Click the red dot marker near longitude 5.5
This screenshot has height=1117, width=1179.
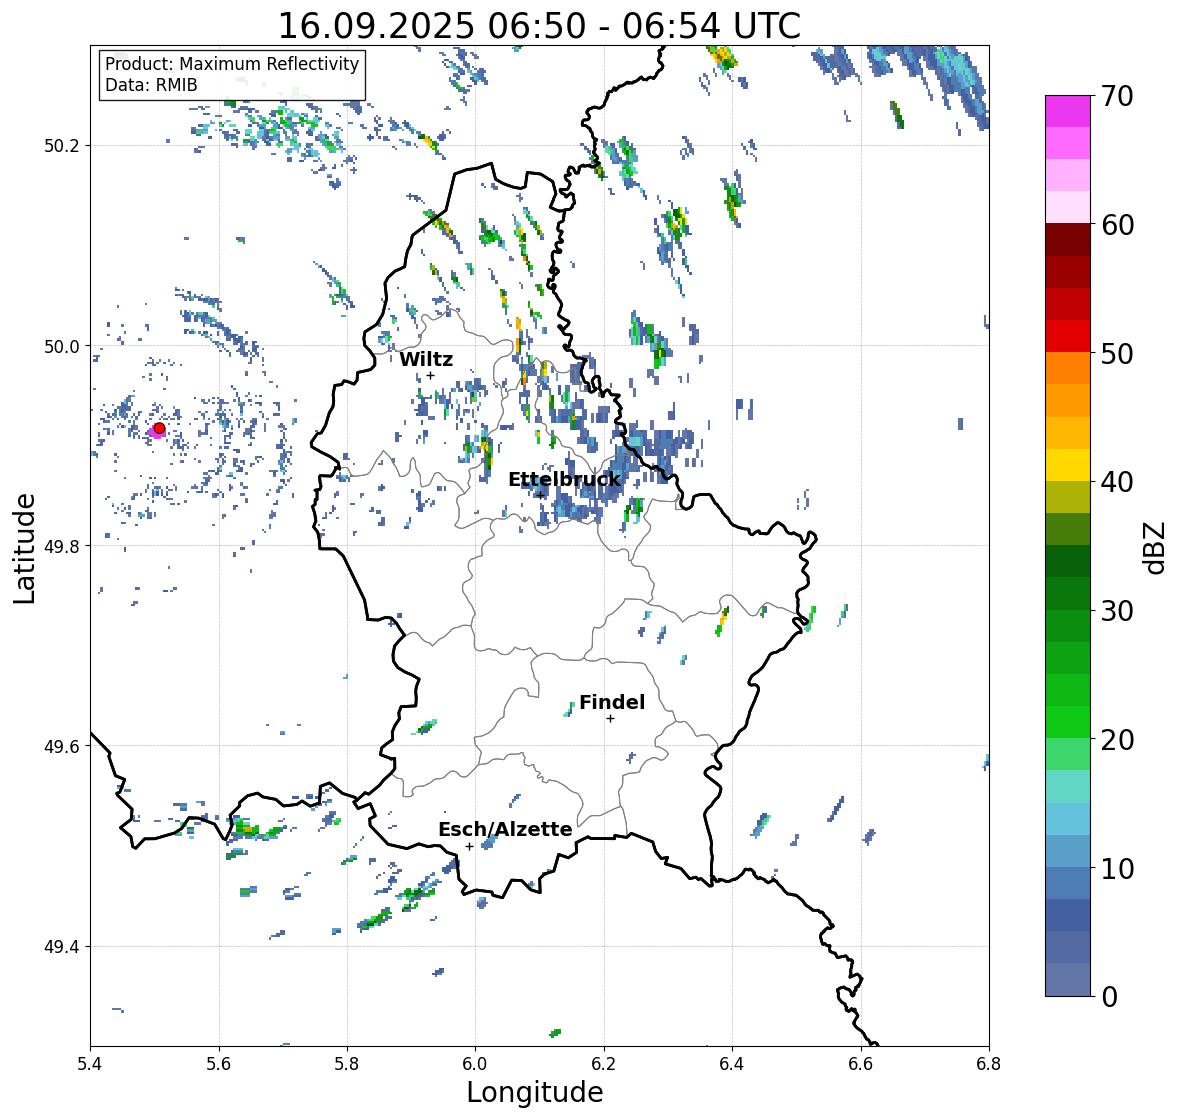pos(159,428)
